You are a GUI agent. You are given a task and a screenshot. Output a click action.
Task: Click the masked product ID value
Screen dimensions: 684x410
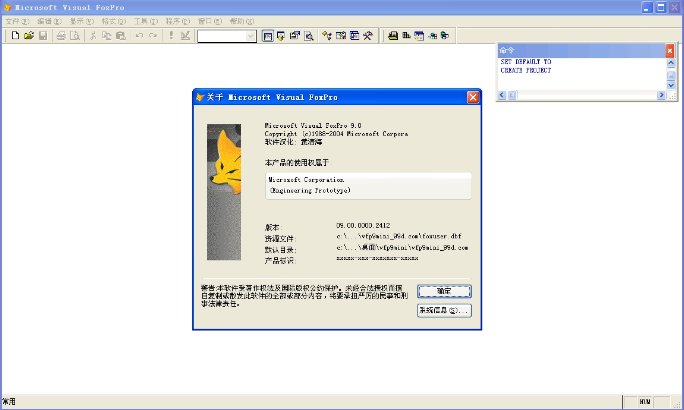pos(377,258)
